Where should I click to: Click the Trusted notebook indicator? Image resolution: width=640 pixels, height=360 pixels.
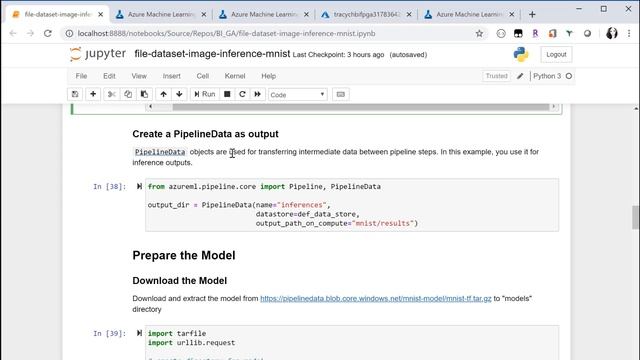(x=496, y=76)
